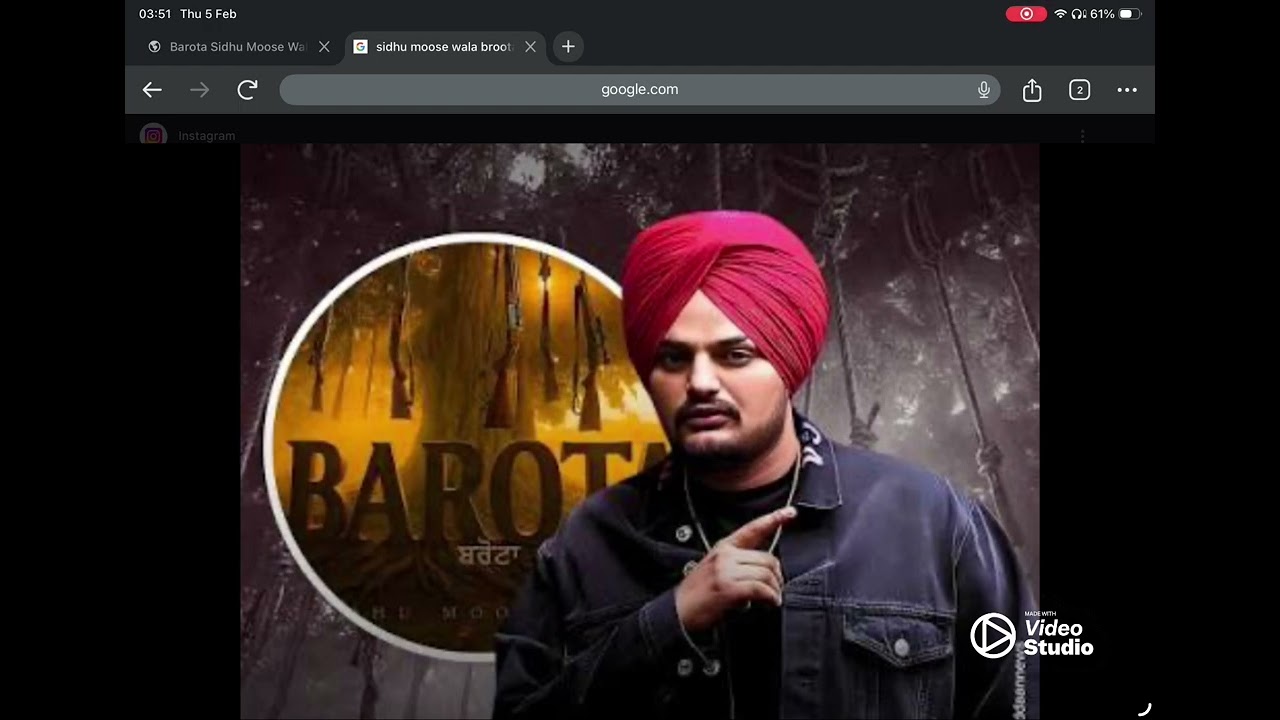Switch to the Barota Sidhu Moose Wala tab
Viewport: 1280px width, 720px height.
237,47
